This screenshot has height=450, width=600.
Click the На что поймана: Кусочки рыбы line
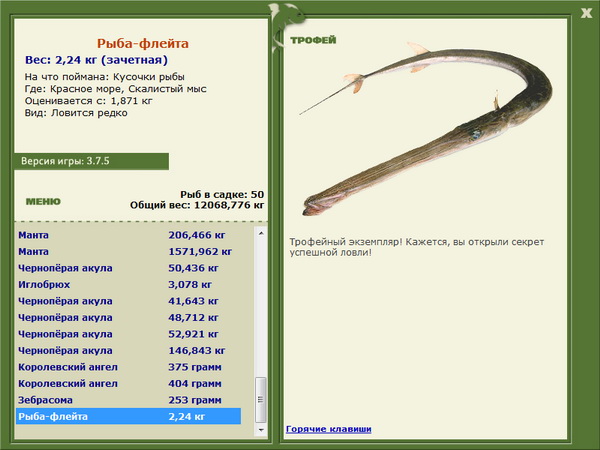click(x=104, y=77)
